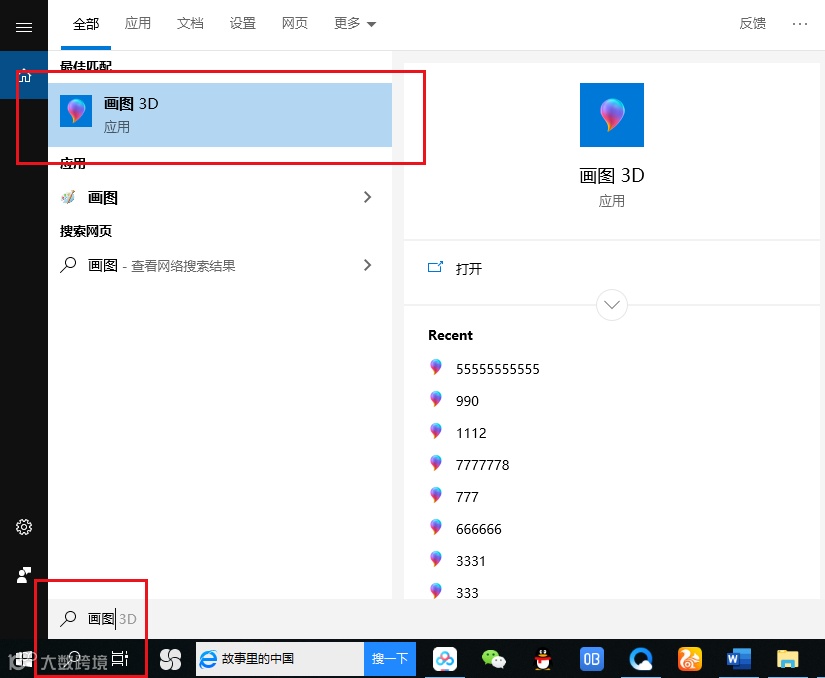Click the magnifier icon next to web result
Image resolution: width=825 pixels, height=678 pixels.
[x=68, y=265]
